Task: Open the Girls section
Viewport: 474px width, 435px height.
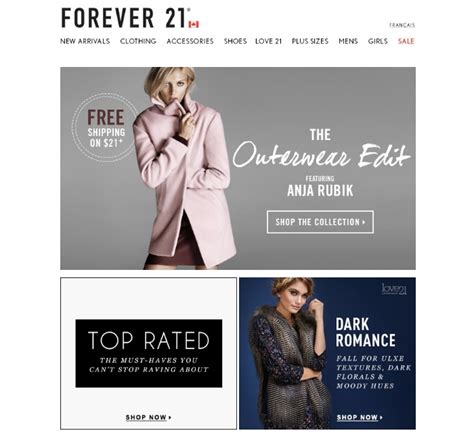Action: point(378,41)
